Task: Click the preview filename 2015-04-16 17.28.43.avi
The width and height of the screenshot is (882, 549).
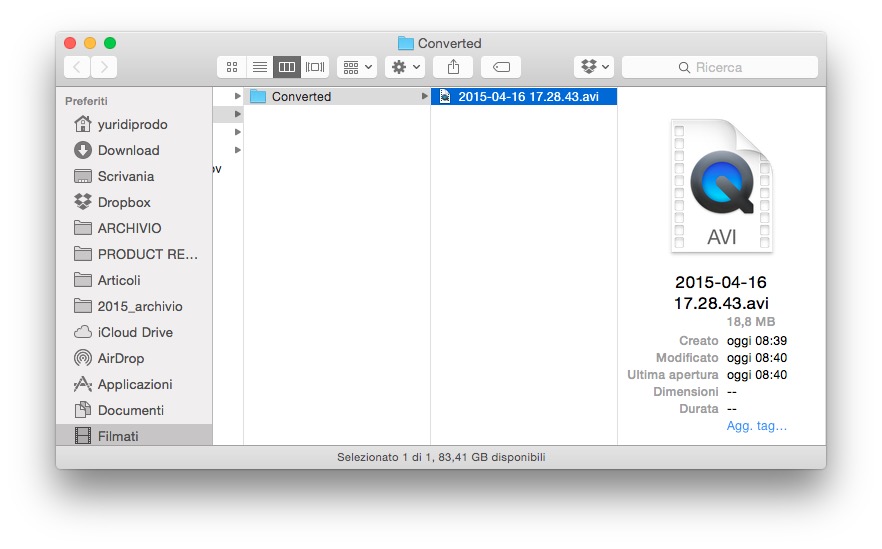Action: point(721,292)
